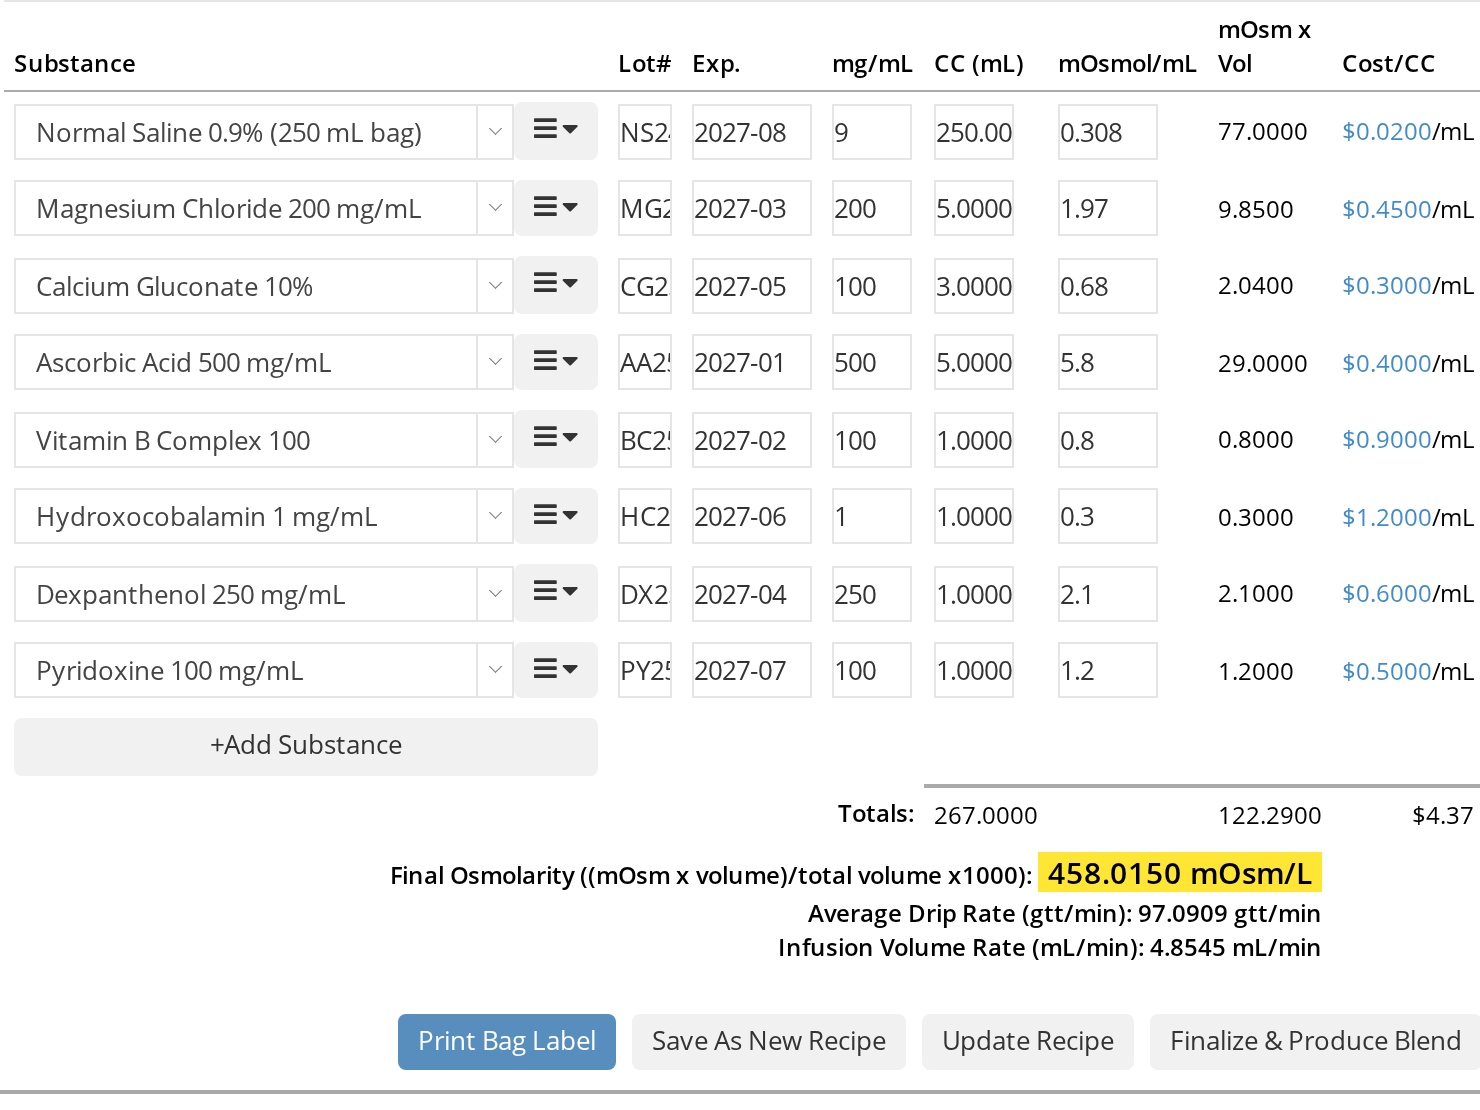Select the totals volume value 267.0000

(986, 816)
